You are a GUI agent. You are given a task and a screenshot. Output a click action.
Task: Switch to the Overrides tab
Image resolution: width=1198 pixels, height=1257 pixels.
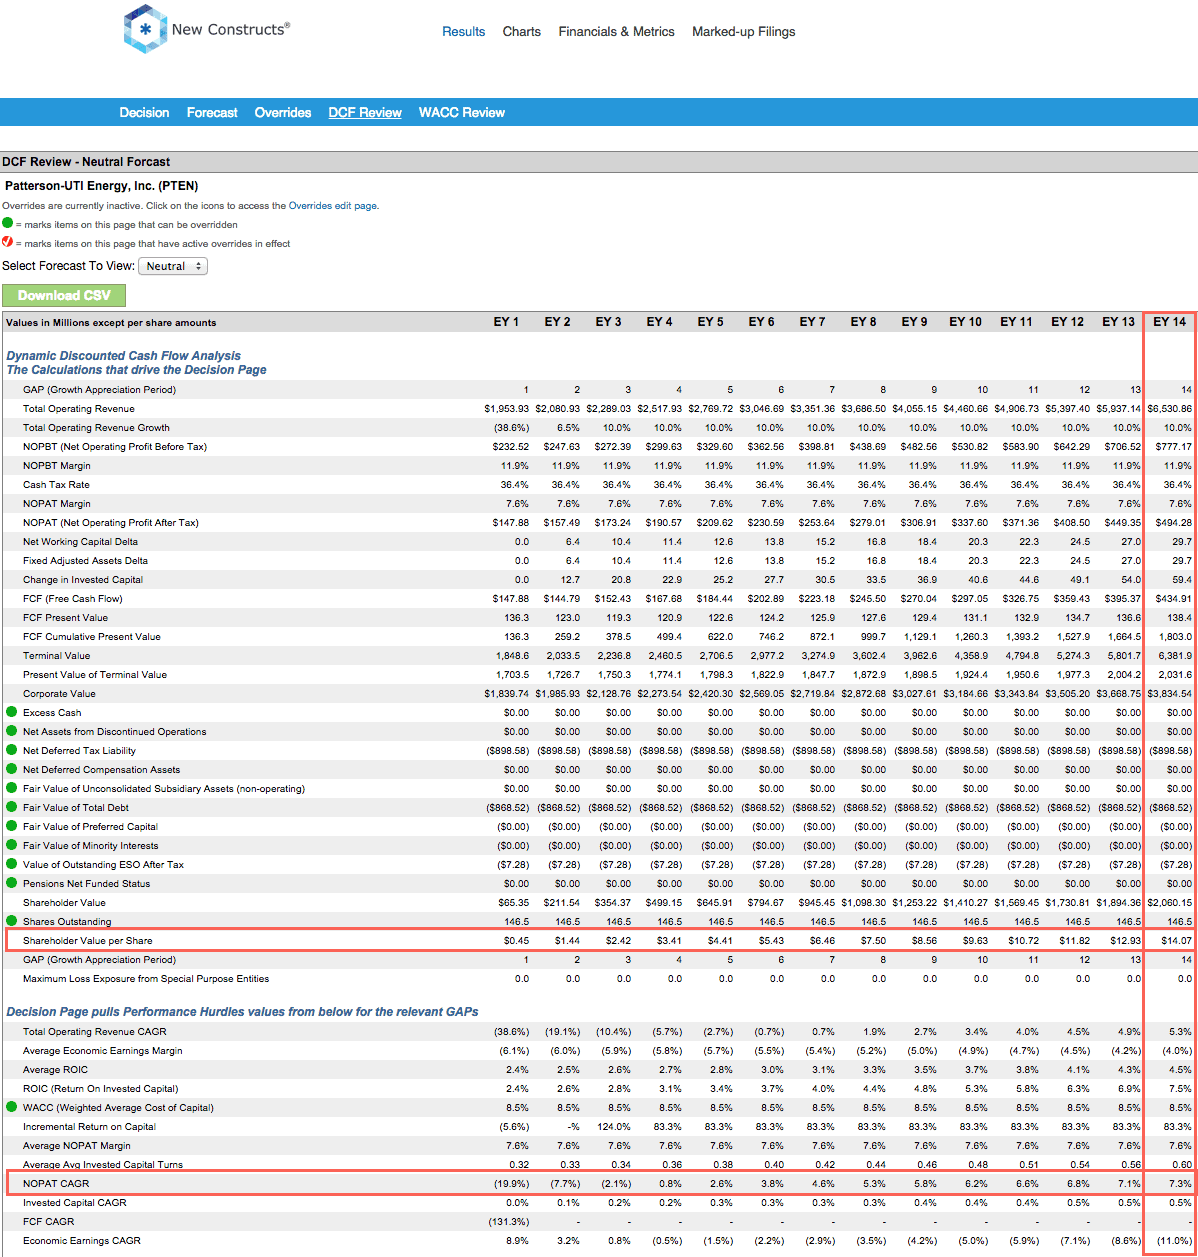[x=283, y=113]
